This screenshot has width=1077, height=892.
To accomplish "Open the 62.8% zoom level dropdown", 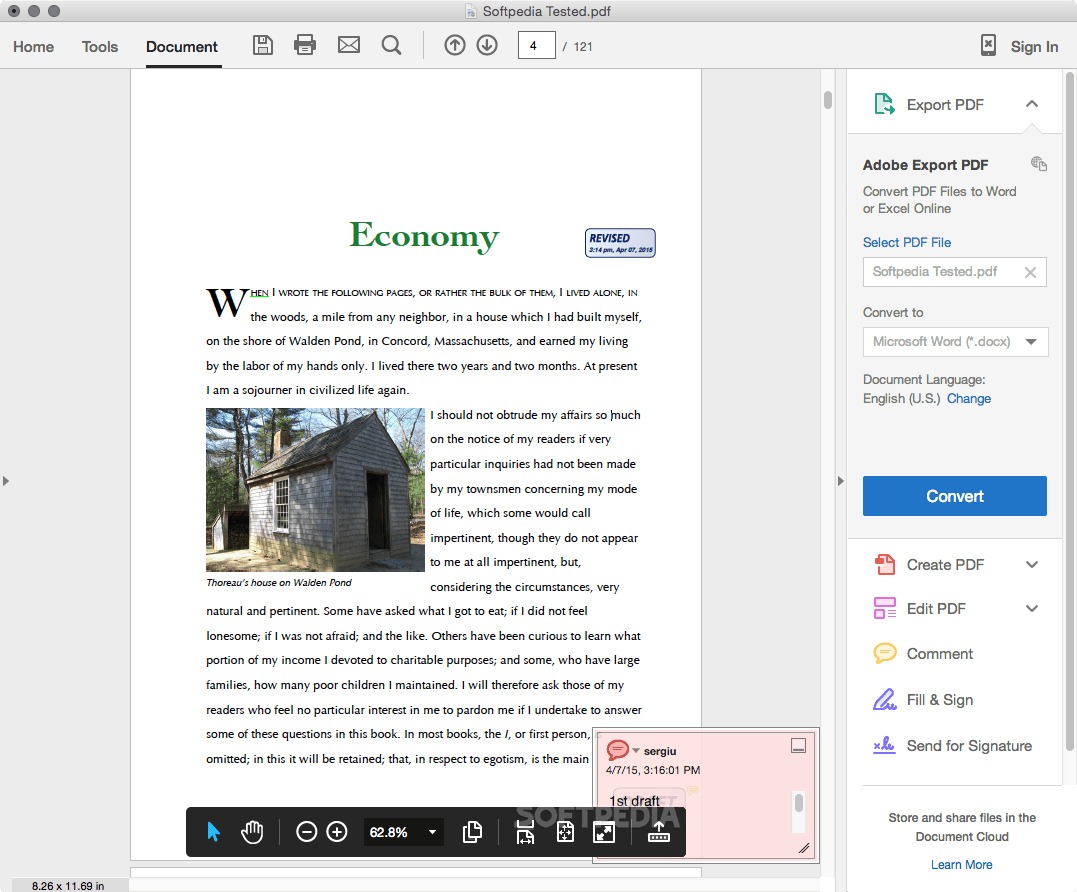I will [x=432, y=832].
